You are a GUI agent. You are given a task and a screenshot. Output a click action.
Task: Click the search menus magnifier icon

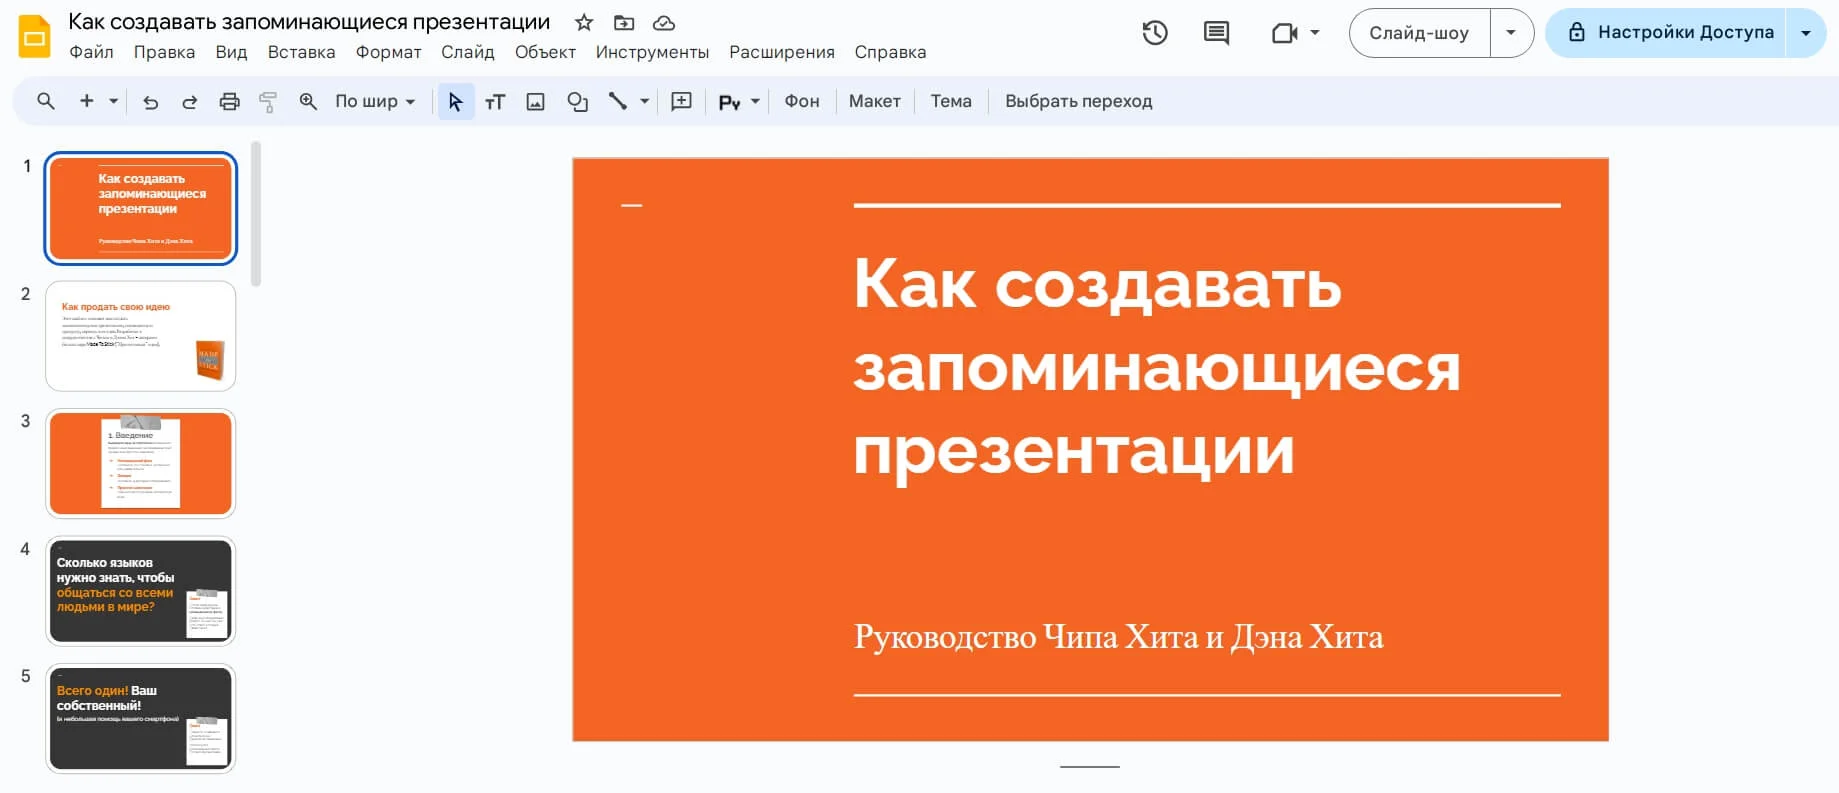pos(46,101)
